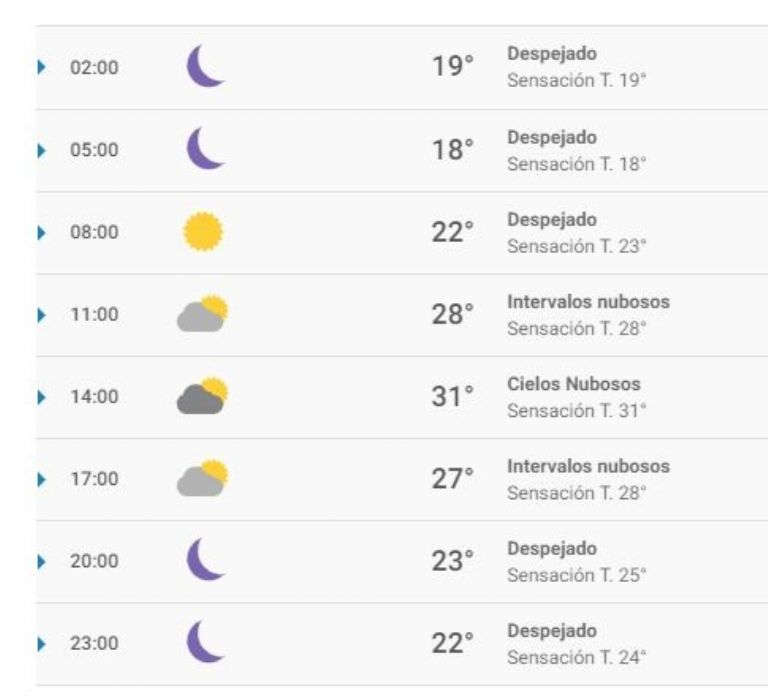This screenshot has width=768, height=699.
Task: Select the Sensación T. 25° text
Action: (576, 575)
